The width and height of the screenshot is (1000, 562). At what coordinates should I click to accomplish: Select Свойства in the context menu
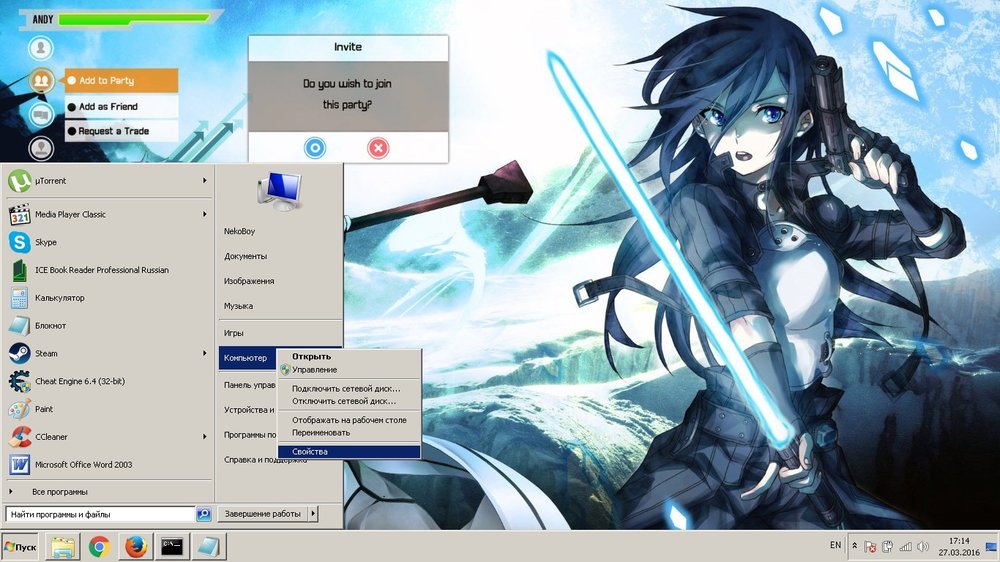348,452
